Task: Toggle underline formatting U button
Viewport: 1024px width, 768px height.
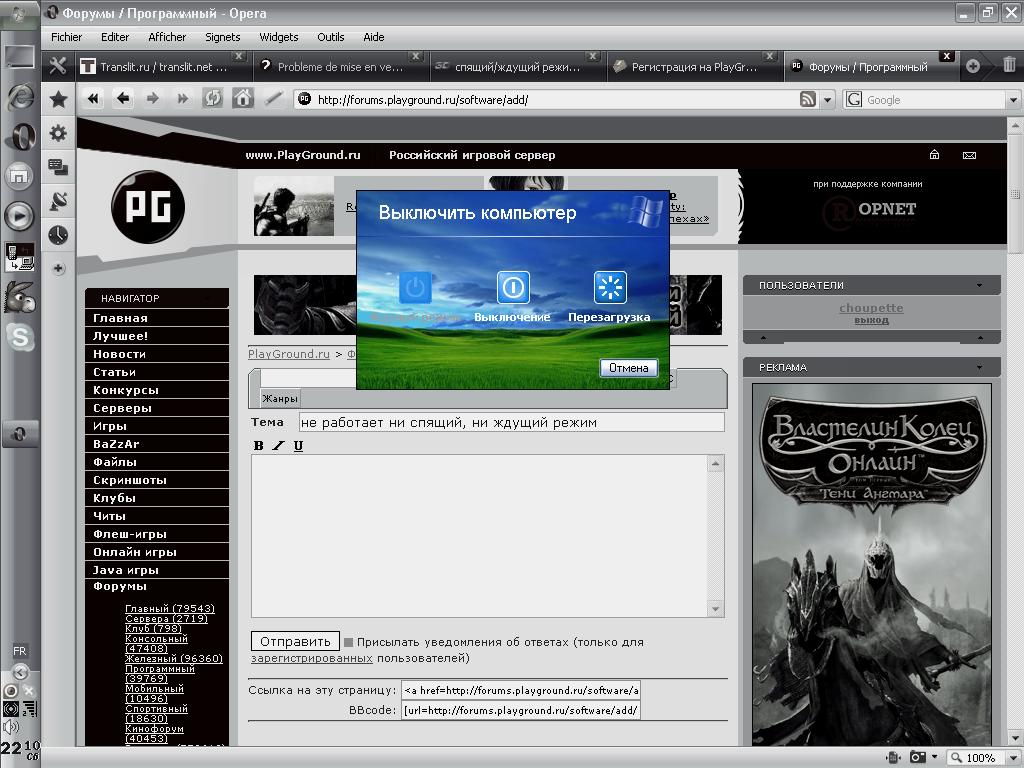Action: point(298,445)
